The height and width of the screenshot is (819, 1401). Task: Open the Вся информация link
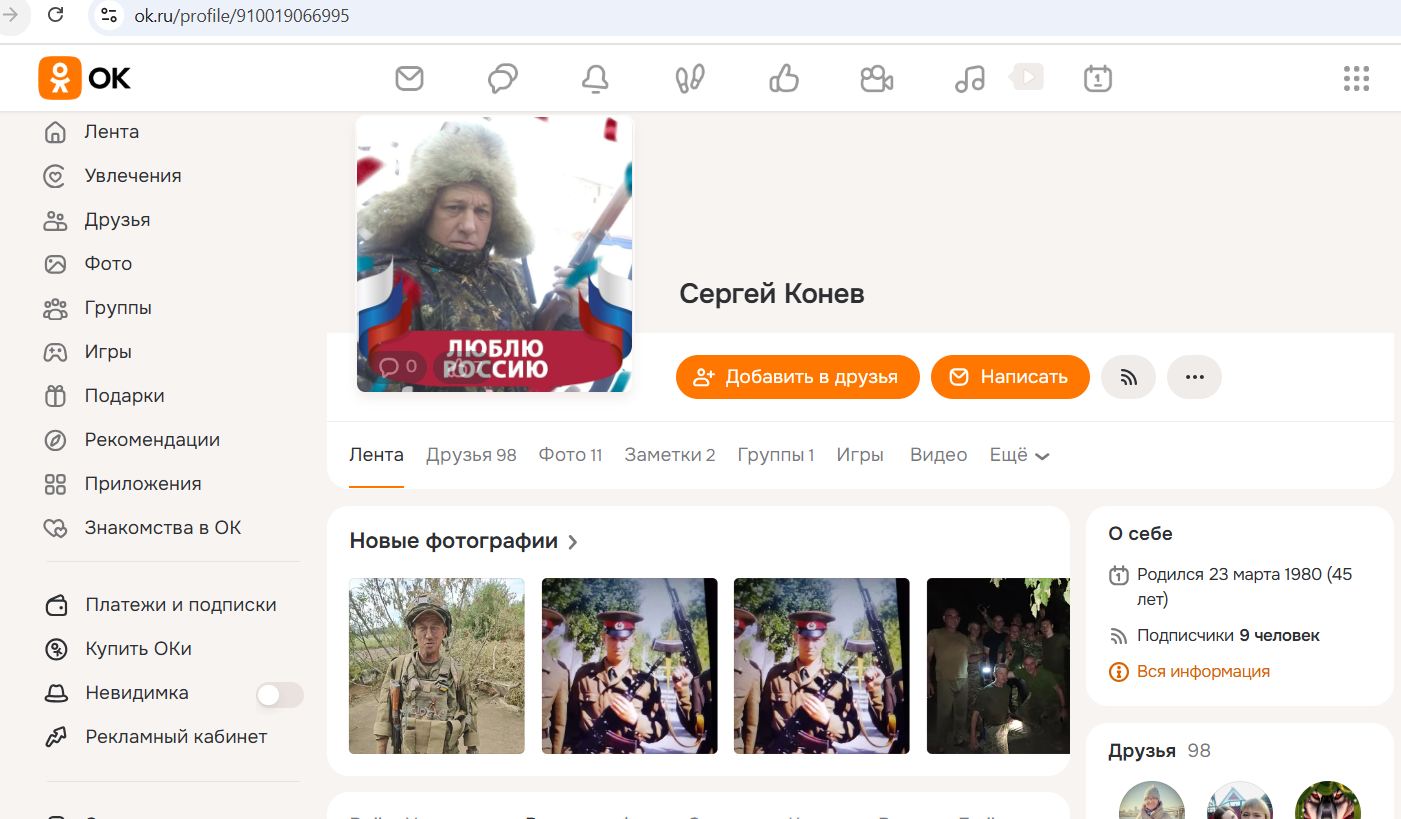[1203, 671]
